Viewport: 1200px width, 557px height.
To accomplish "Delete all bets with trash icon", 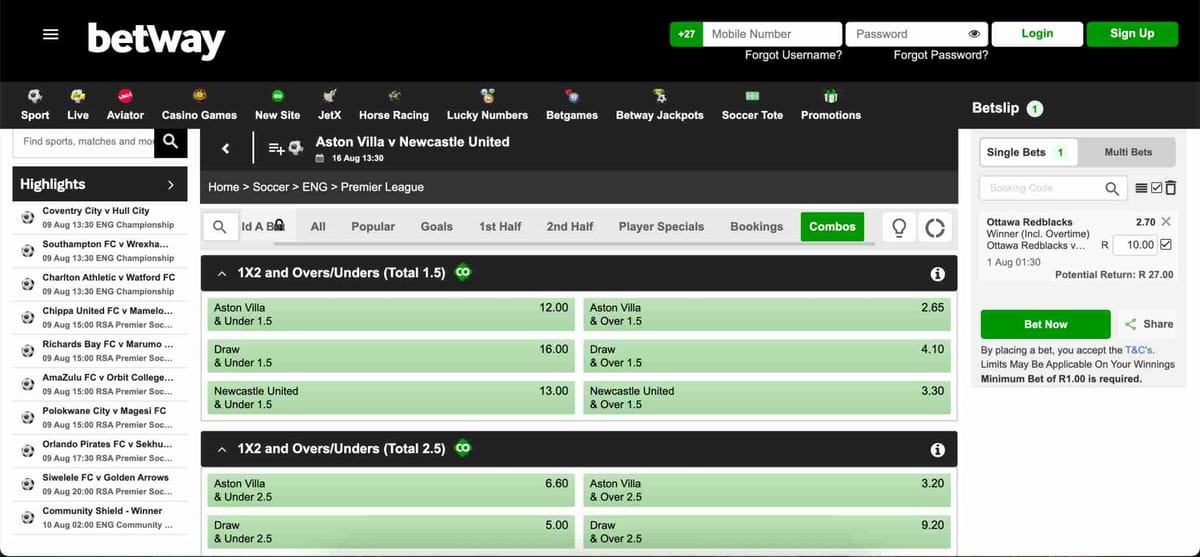I will click(1170, 188).
